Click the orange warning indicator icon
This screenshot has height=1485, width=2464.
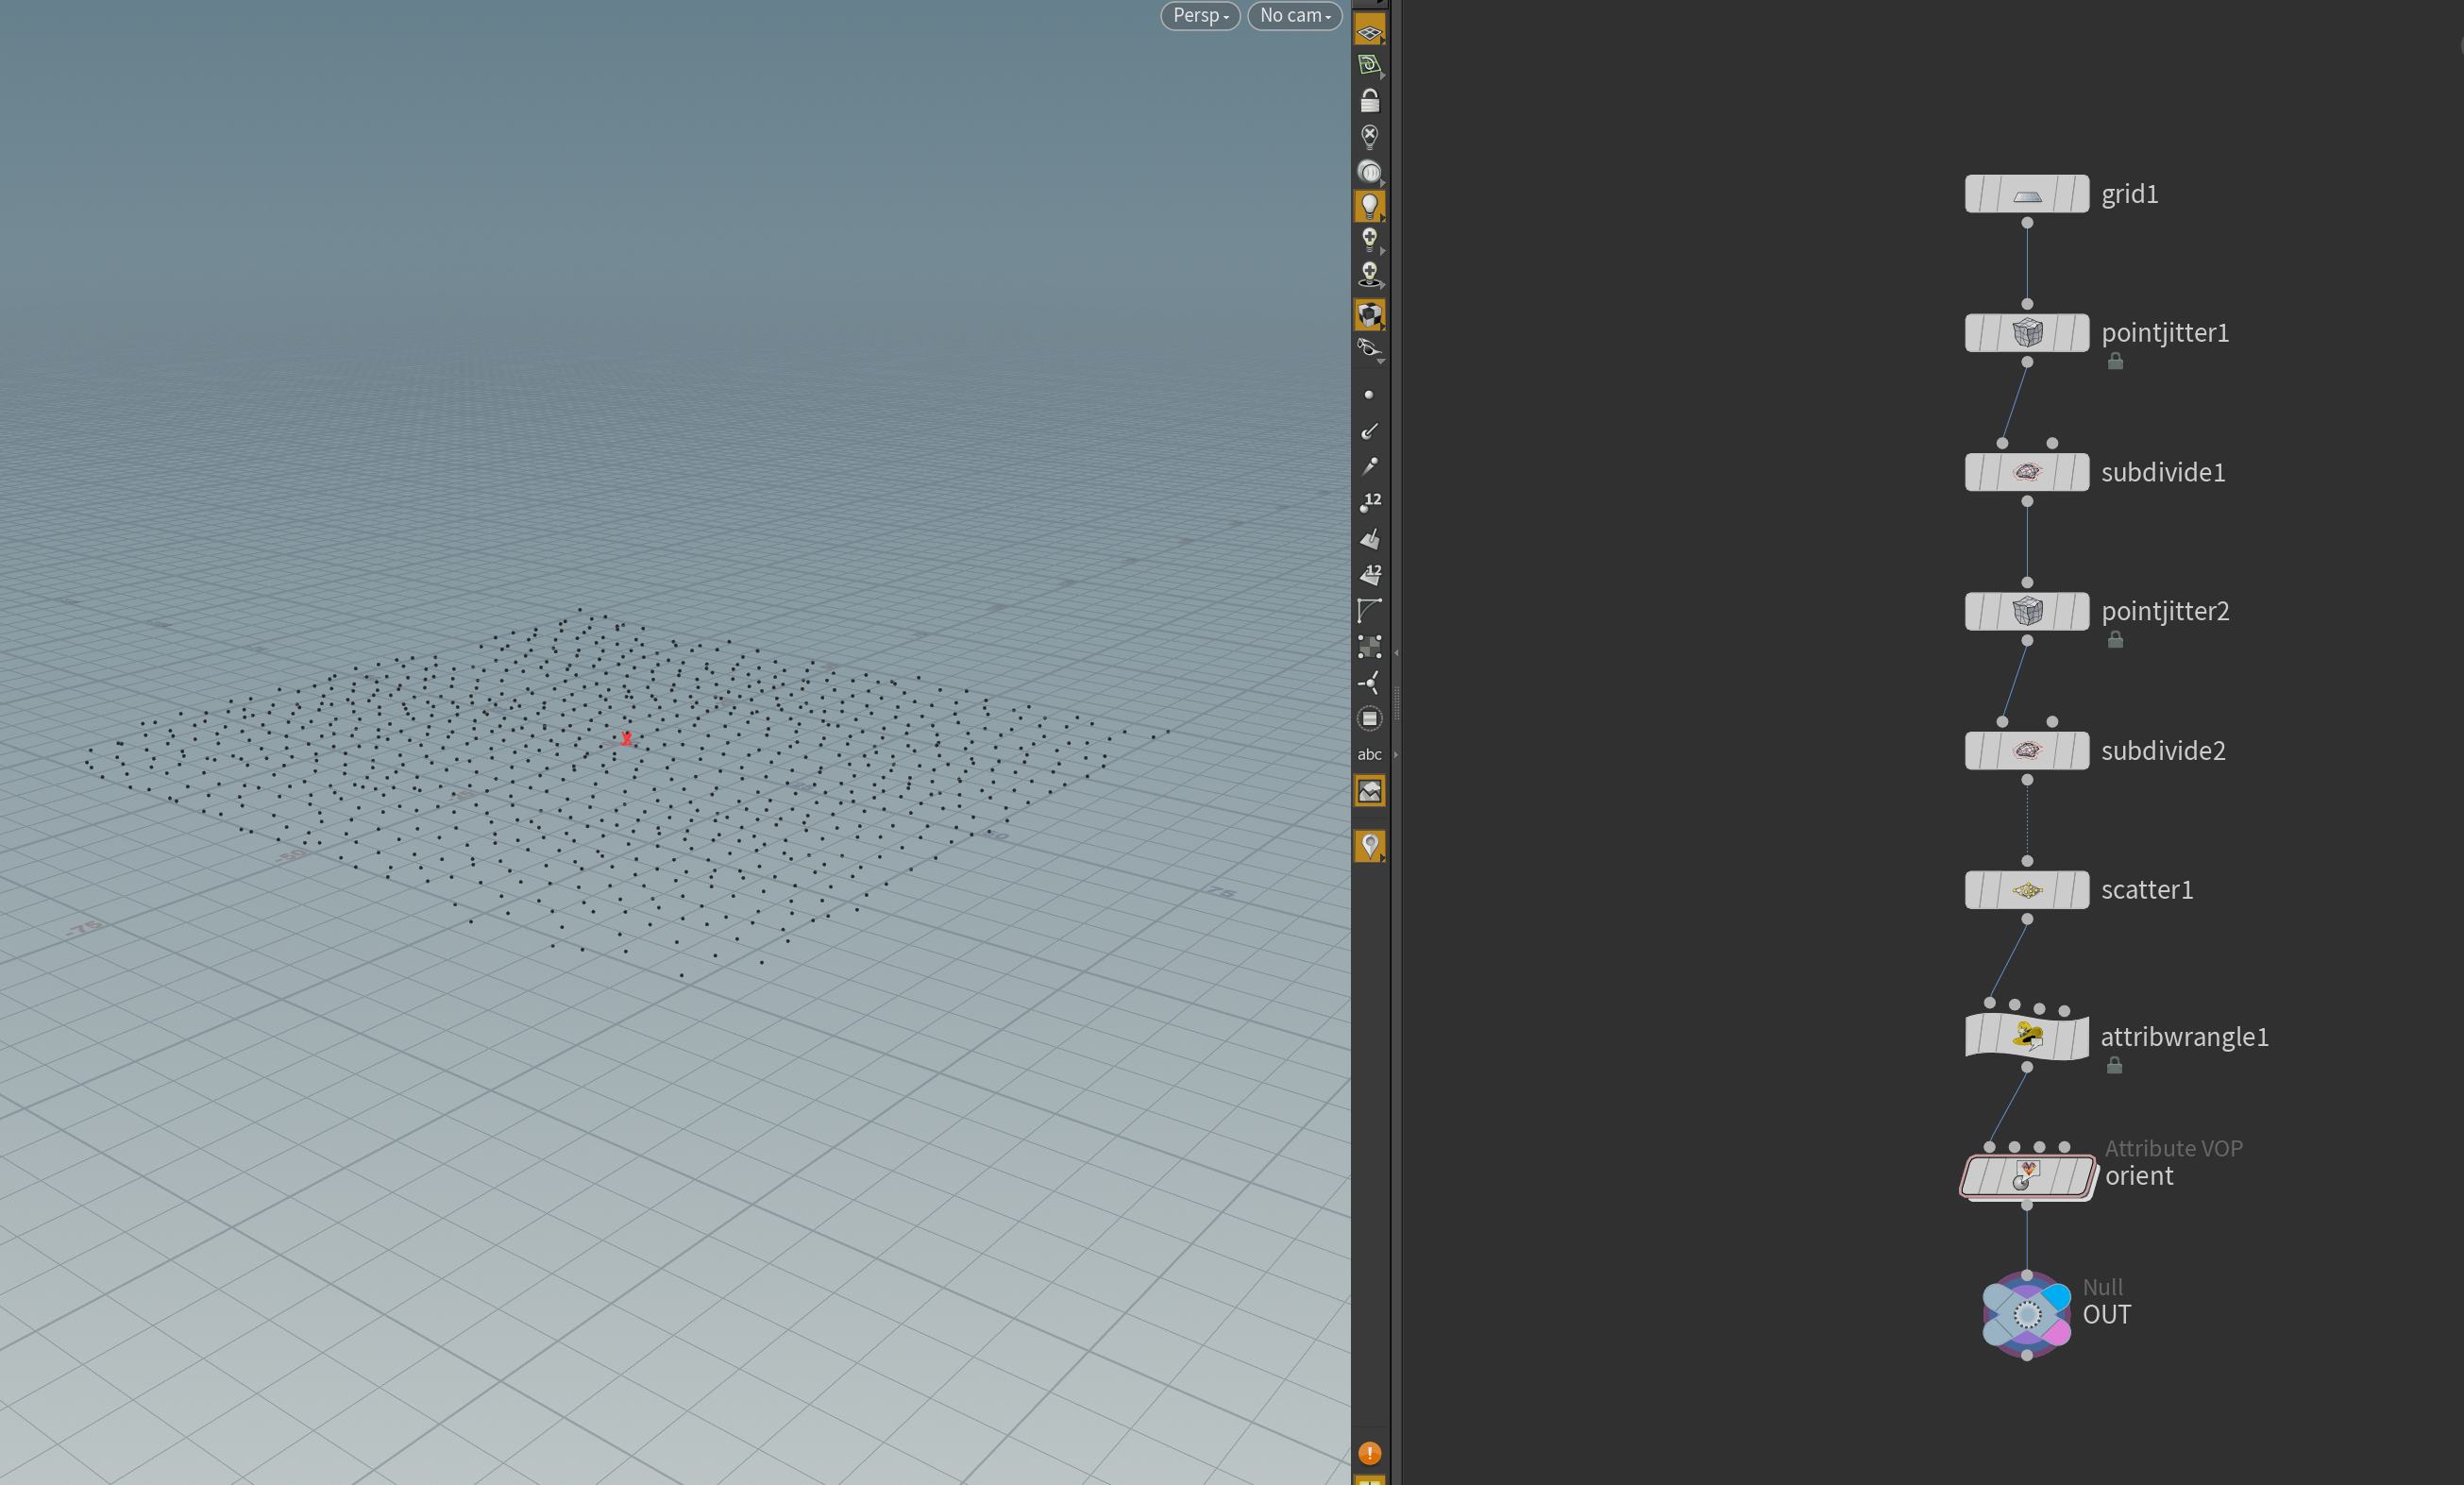coord(1369,1453)
